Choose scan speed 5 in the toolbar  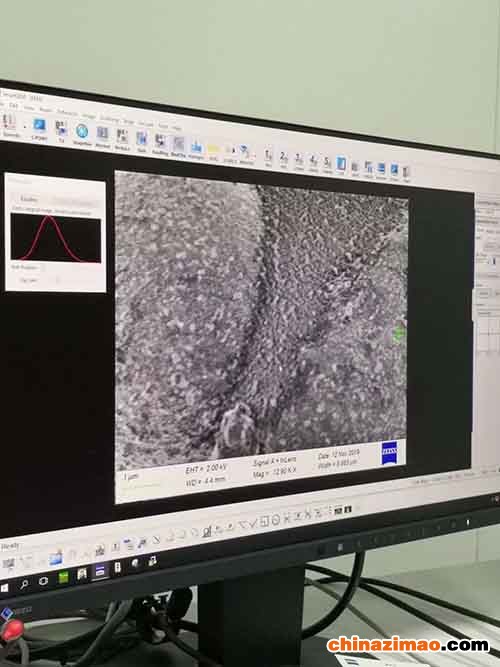click(x=327, y=162)
